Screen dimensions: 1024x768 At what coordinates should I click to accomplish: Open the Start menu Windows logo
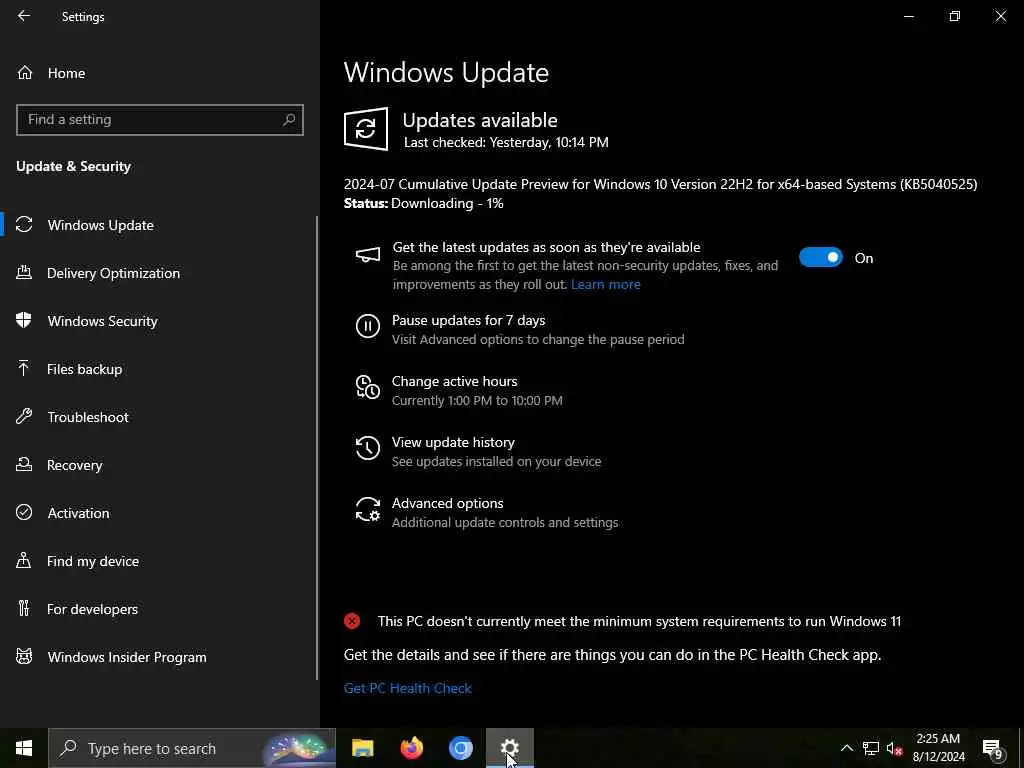click(x=24, y=748)
